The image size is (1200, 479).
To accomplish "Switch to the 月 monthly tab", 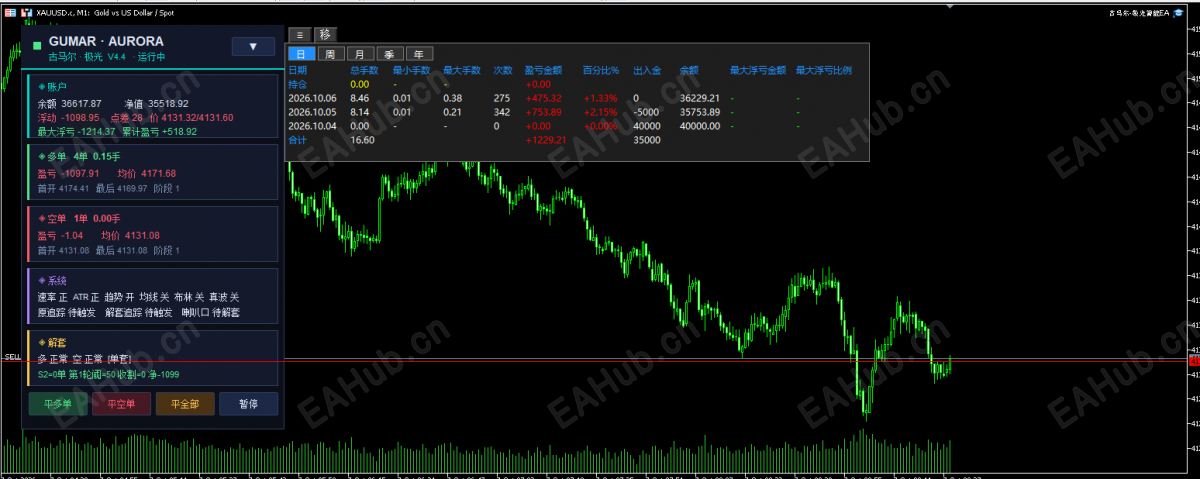I will point(360,54).
